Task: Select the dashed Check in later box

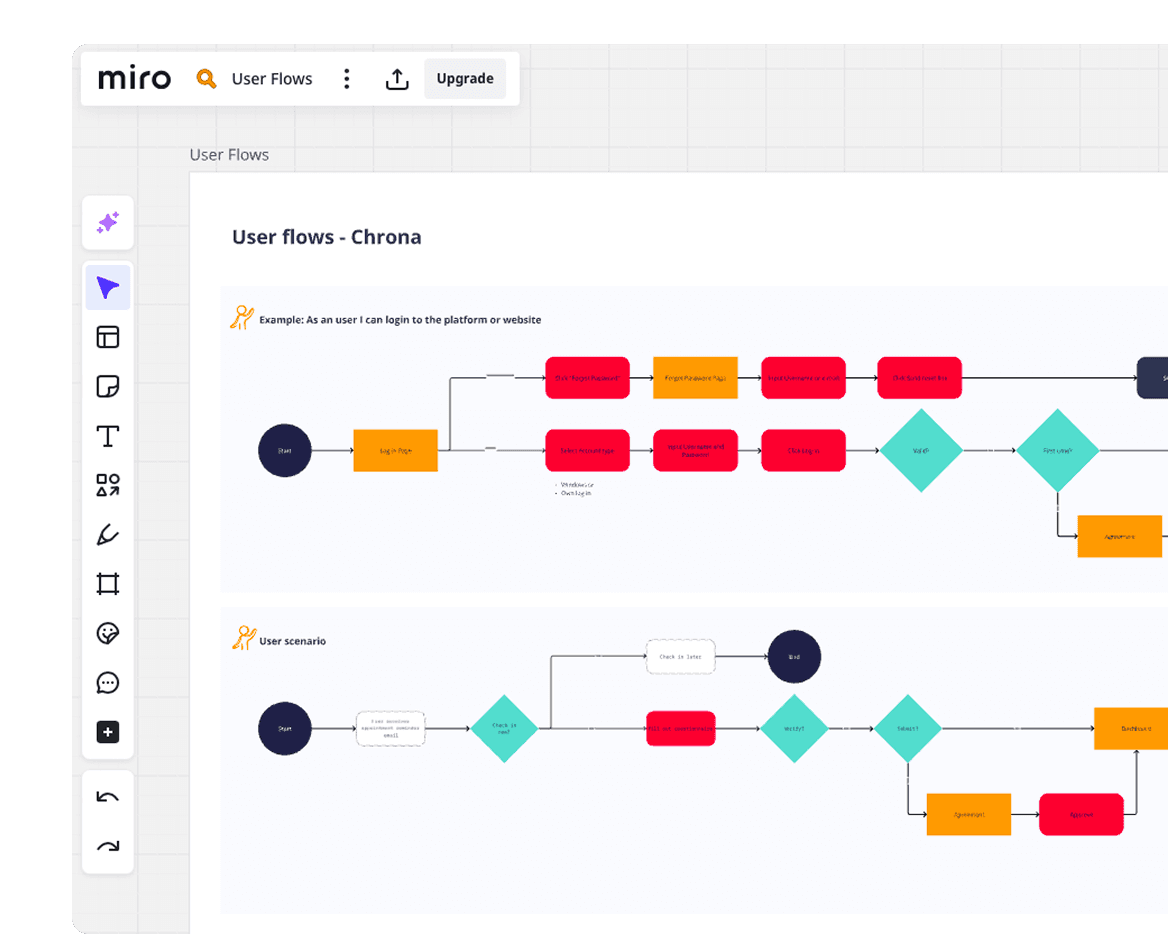Action: tap(681, 657)
